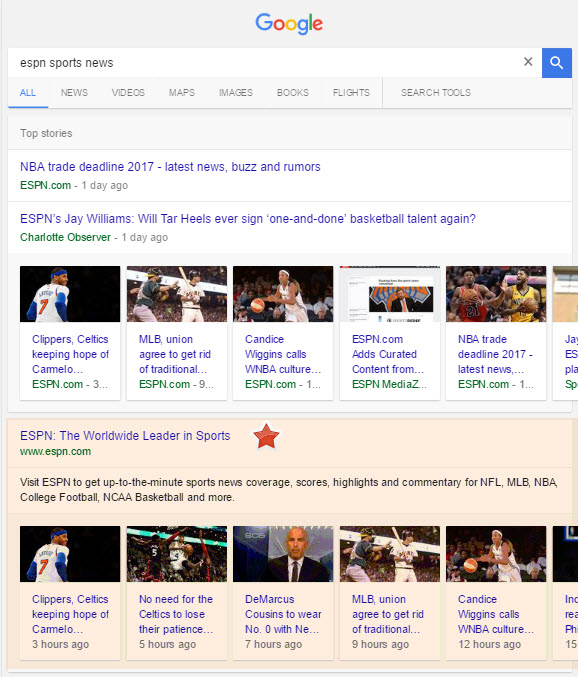578x677 pixels.
Task: Clear the search box with X icon
Action: (528, 62)
